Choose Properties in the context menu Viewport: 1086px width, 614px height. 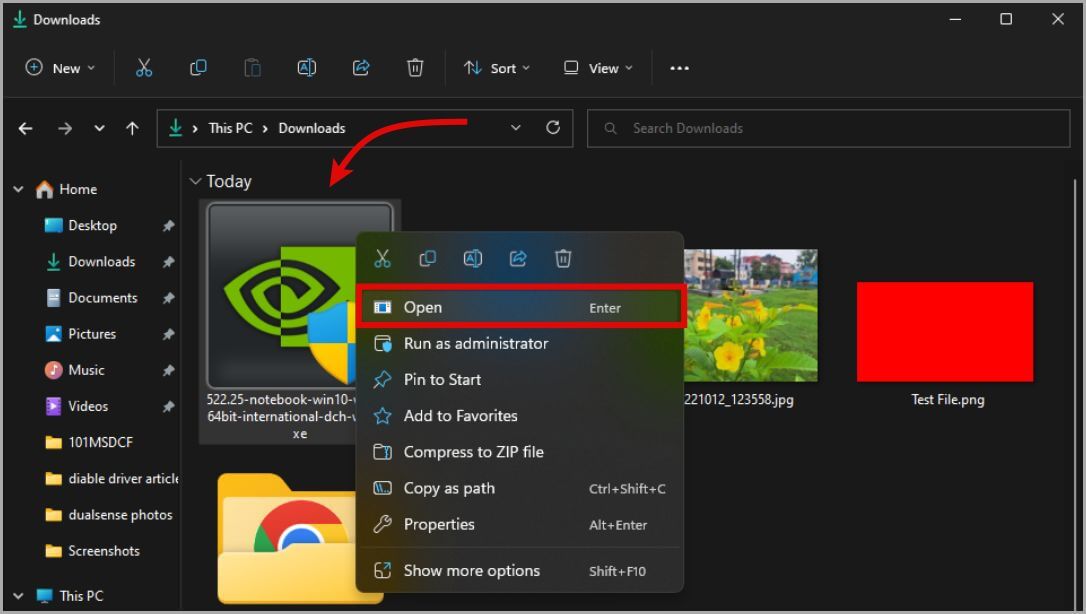(x=520, y=524)
